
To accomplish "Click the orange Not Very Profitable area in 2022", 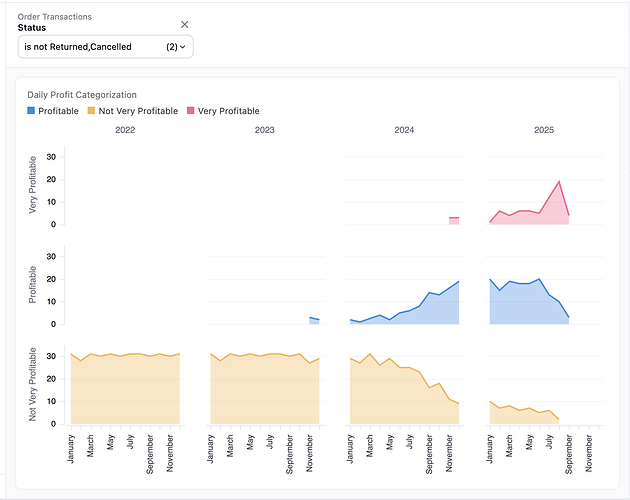I will (125, 390).
